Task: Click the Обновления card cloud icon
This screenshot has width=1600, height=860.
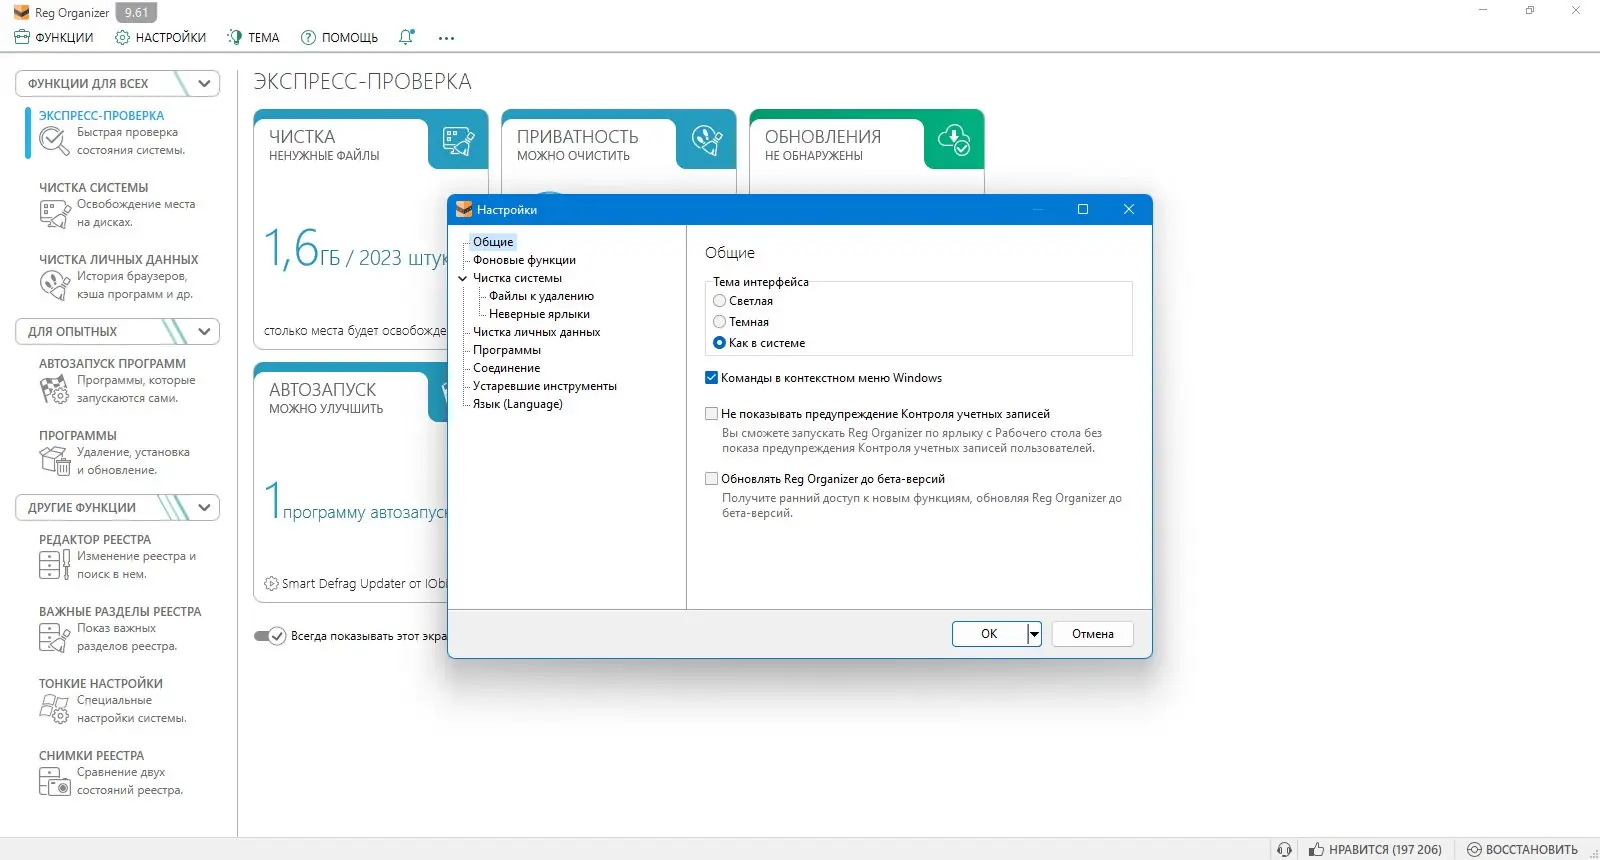Action: (x=954, y=141)
